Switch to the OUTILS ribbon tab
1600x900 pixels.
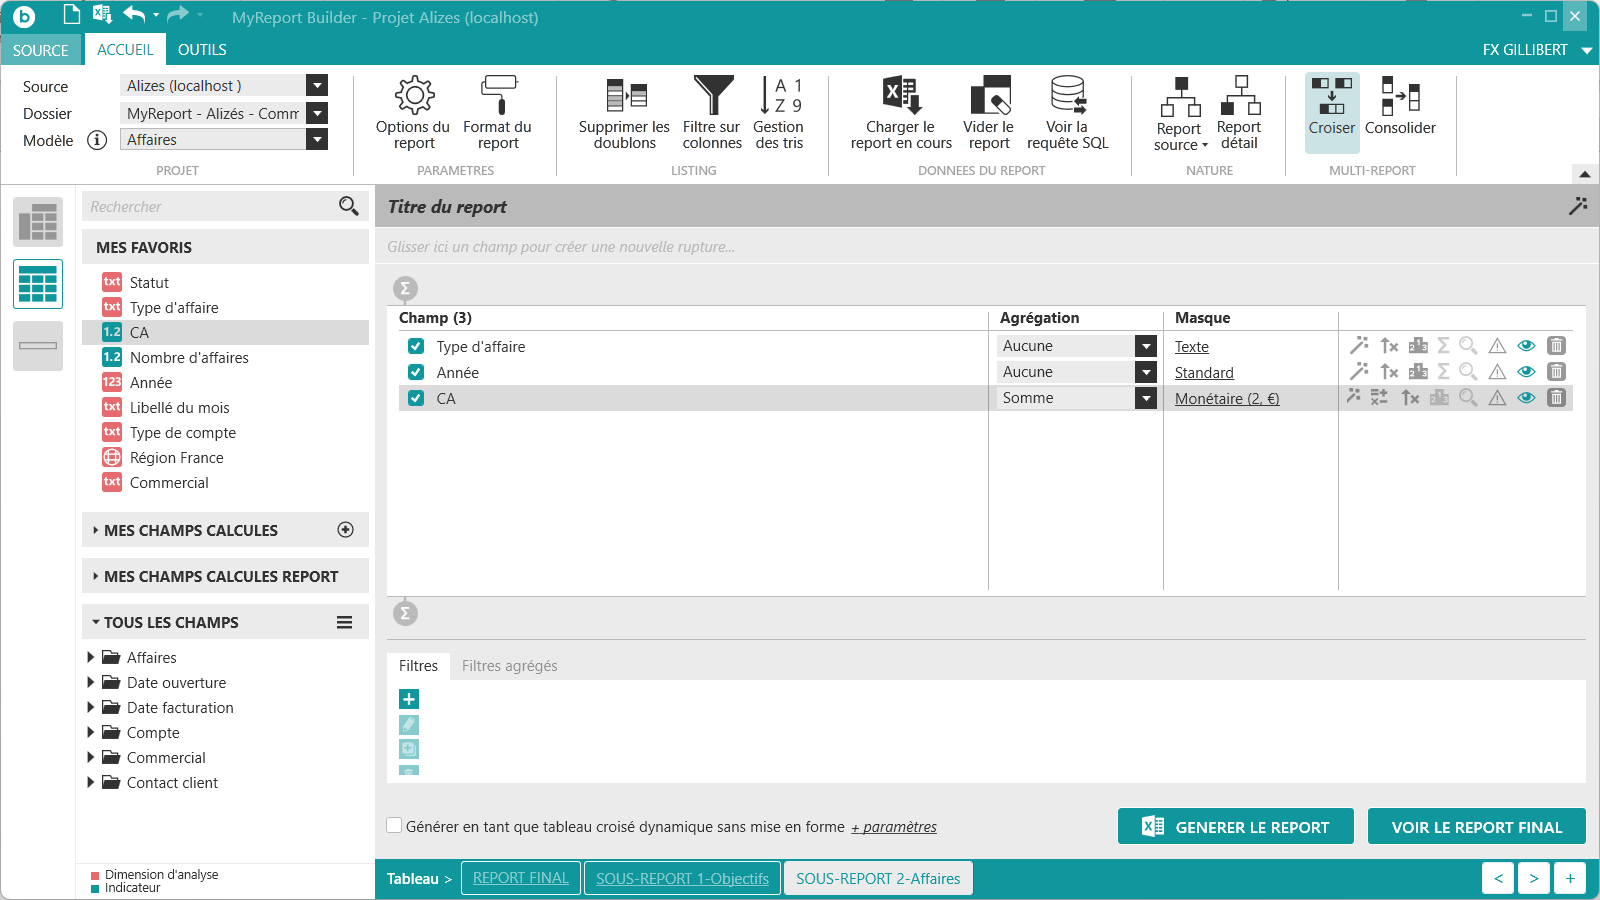pos(202,49)
